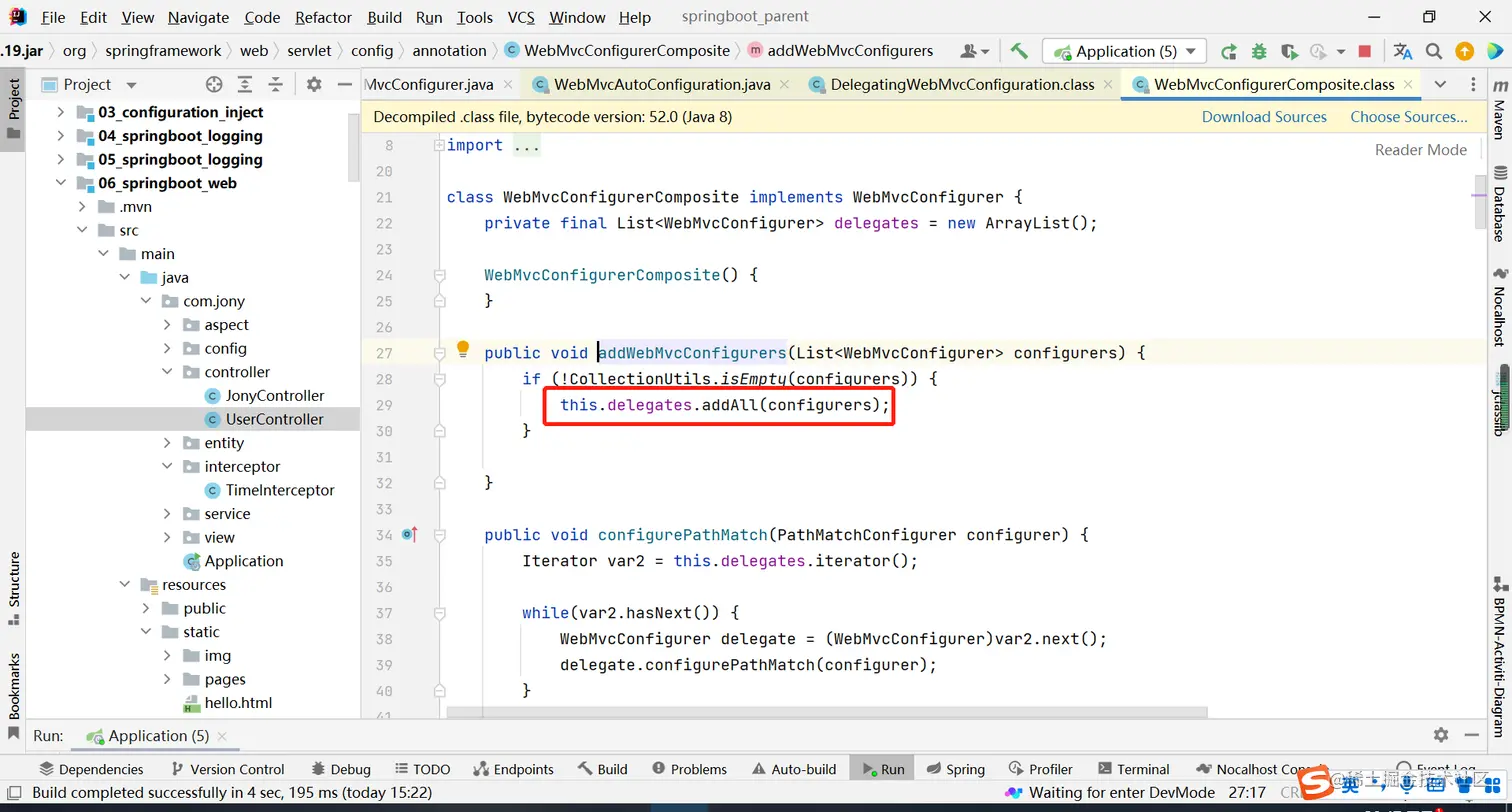Close the WebMvcAutoConfiguration.java tab

tap(784, 85)
